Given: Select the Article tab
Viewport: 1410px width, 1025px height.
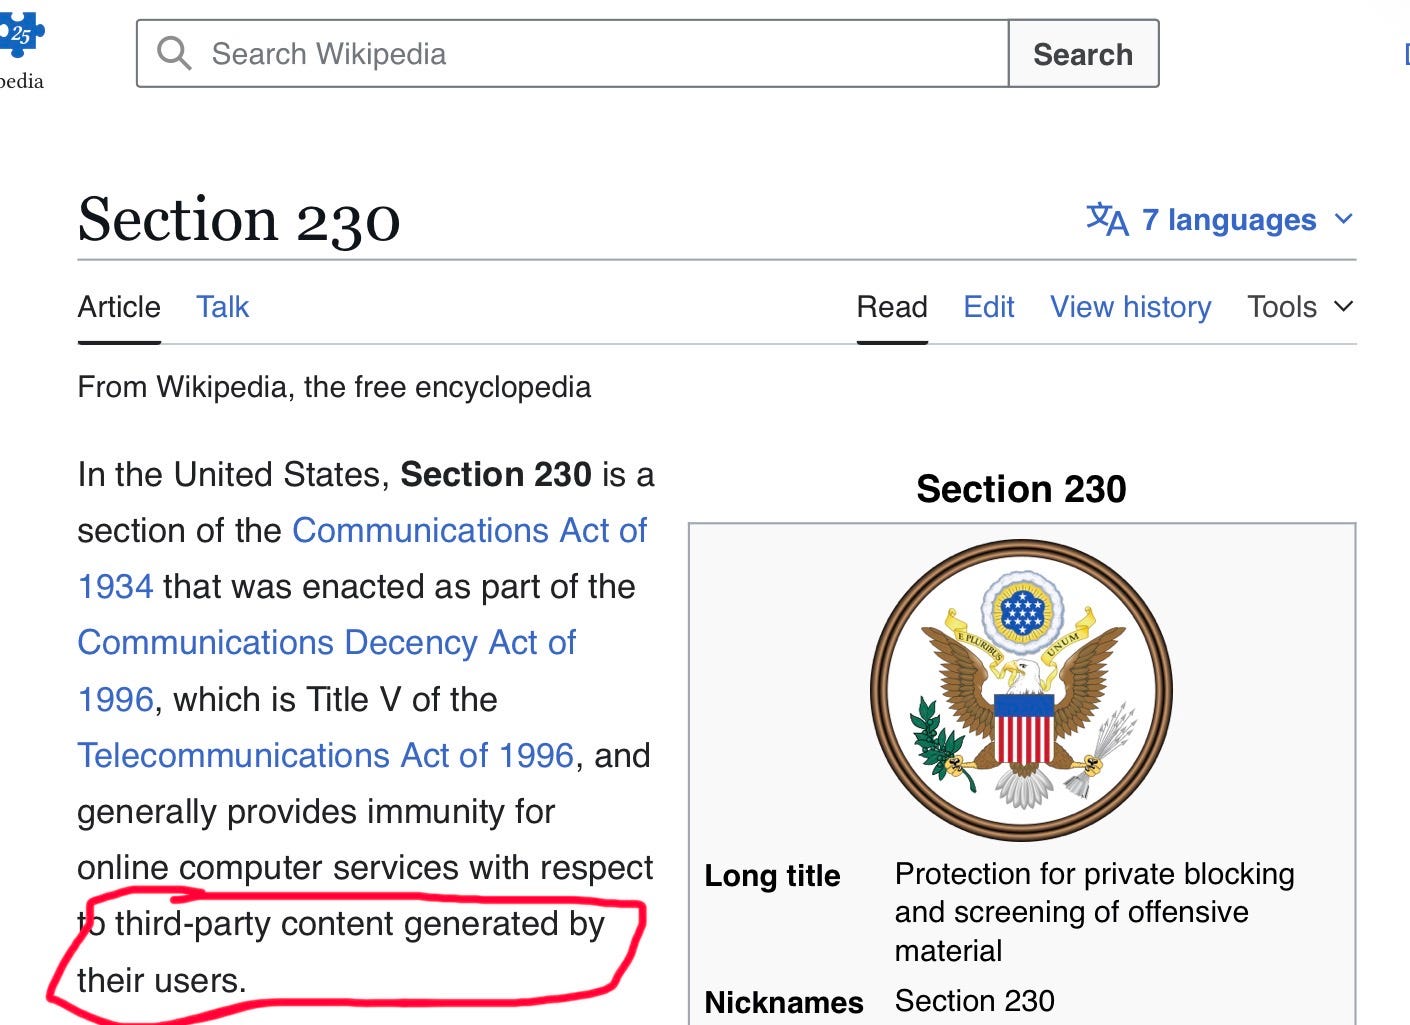Looking at the screenshot, I should (119, 307).
